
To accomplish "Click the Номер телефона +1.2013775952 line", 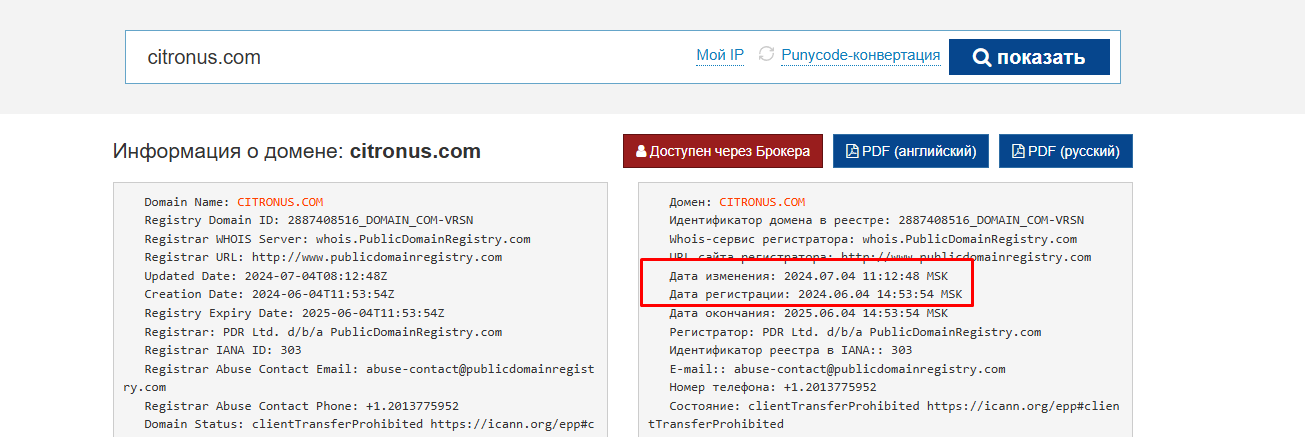I will point(772,387).
